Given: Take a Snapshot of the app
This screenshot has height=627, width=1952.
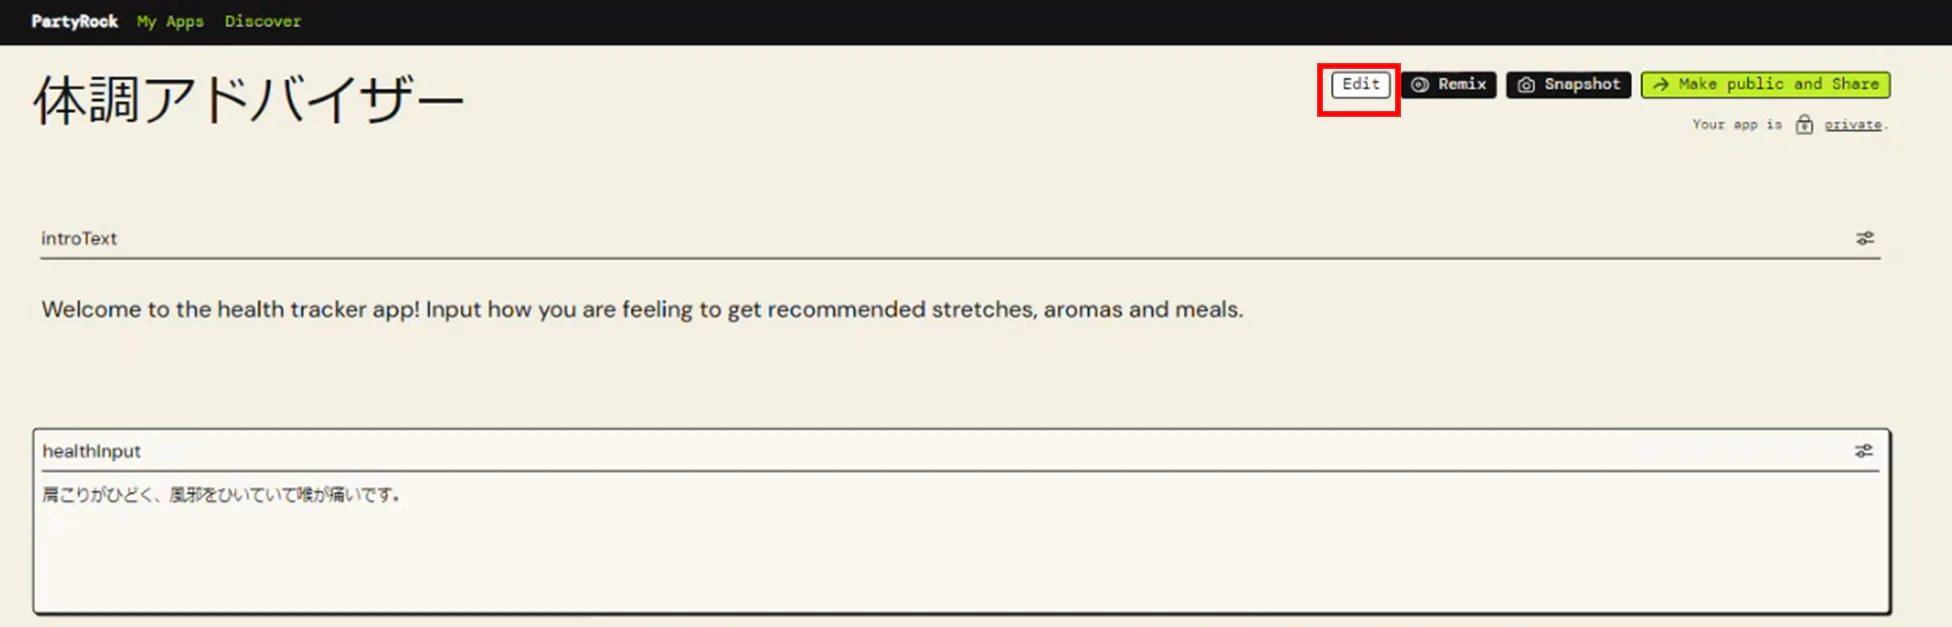Looking at the screenshot, I should tap(1569, 85).
